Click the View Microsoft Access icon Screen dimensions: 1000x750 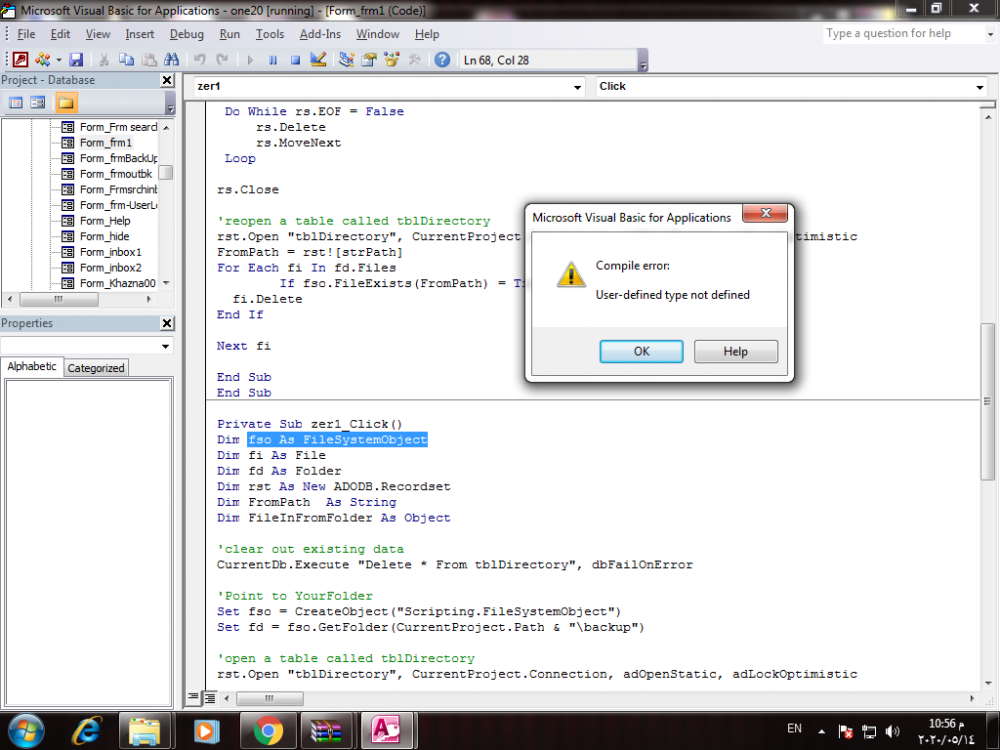20,59
